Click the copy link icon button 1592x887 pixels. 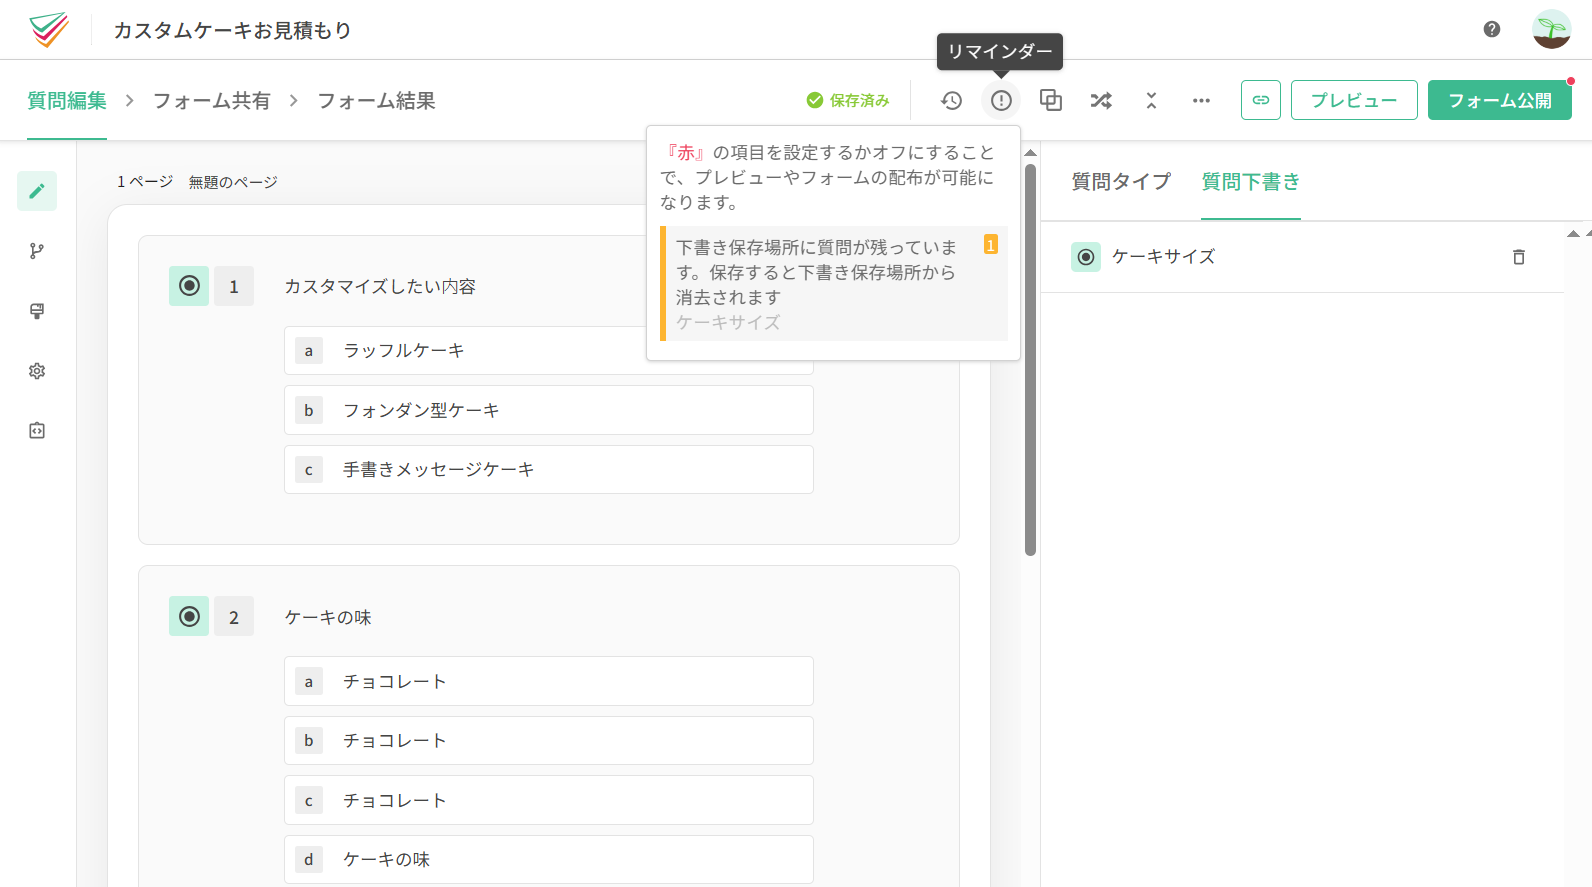pyautogui.click(x=1261, y=100)
